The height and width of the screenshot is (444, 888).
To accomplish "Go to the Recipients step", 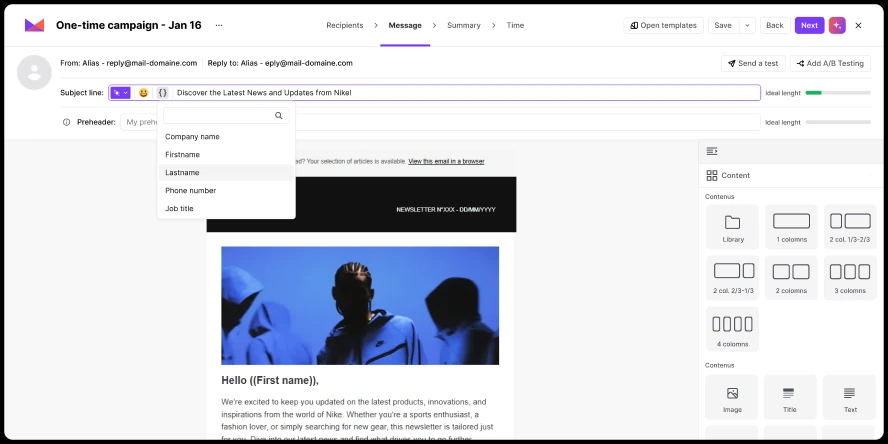I will (345, 25).
